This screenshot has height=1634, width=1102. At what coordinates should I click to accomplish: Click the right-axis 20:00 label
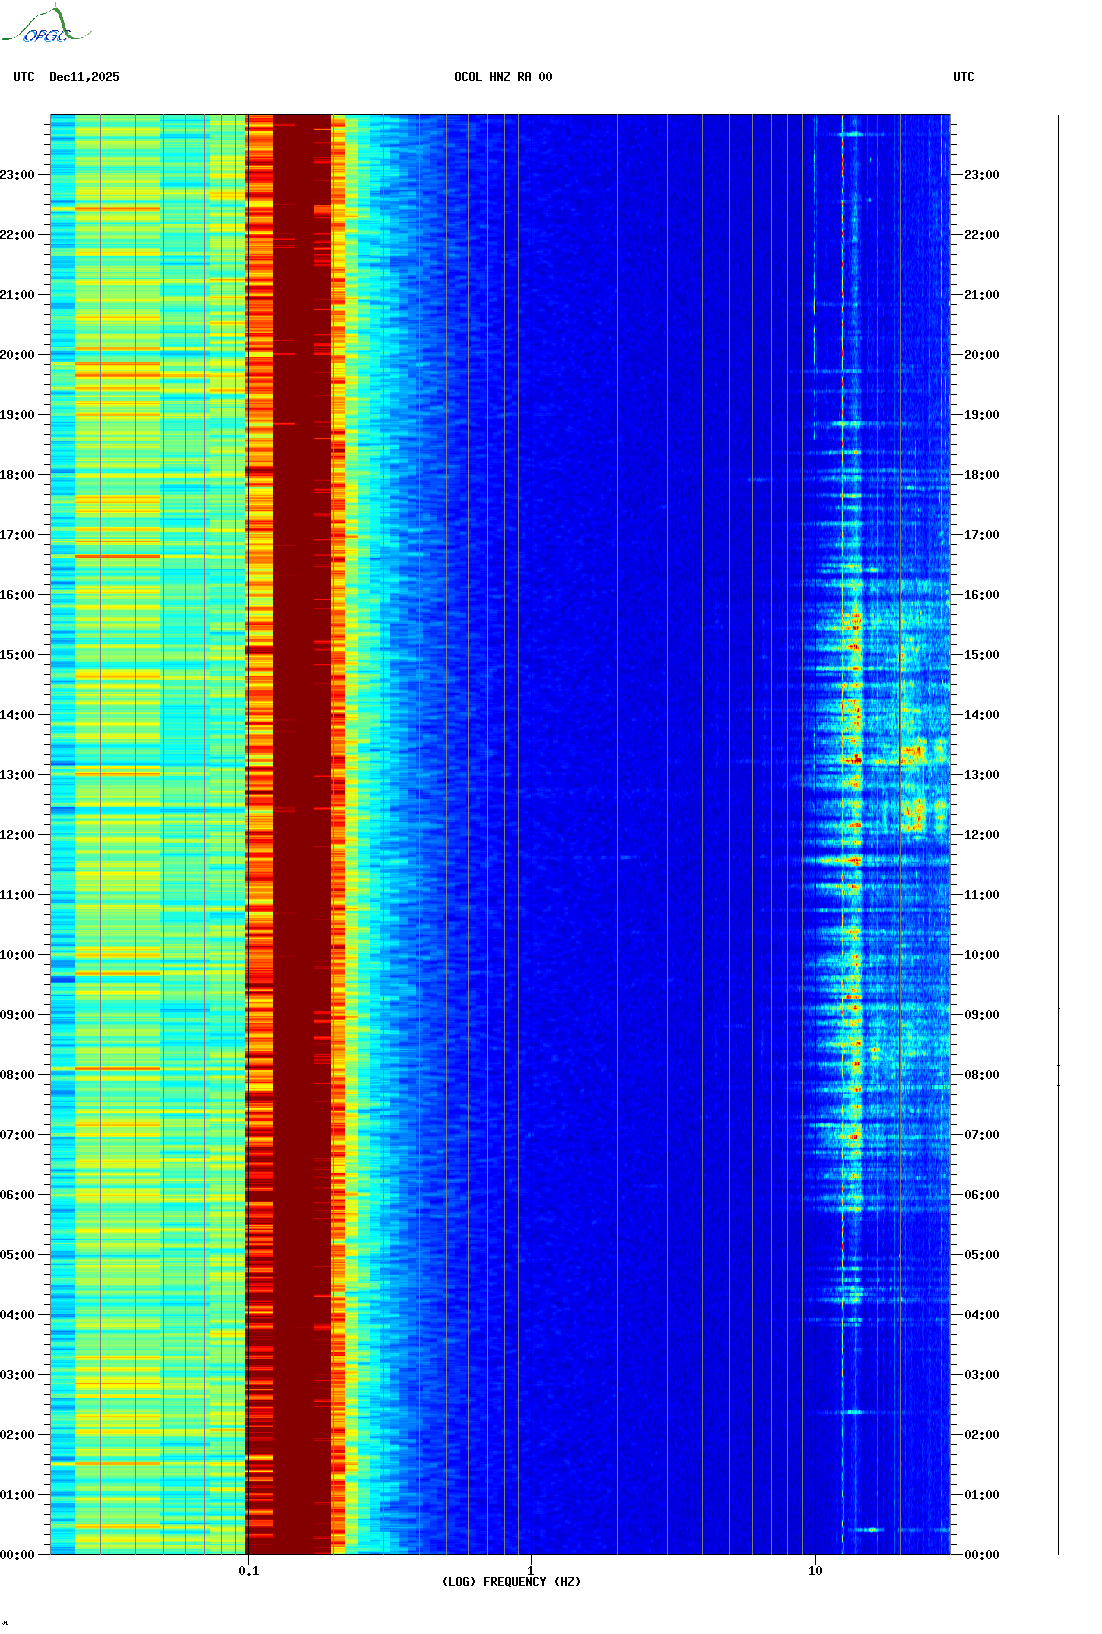pyautogui.click(x=982, y=355)
